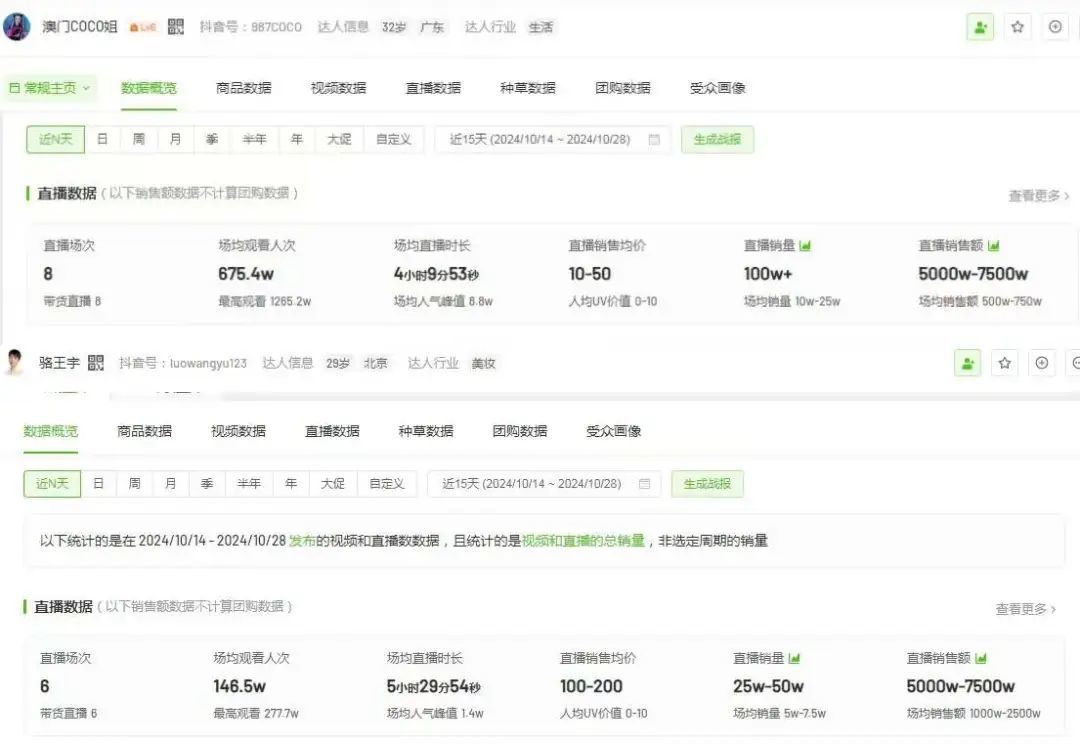Click 查看更多 link in bottom 直播数据
Screen dimensions: 1080x744
click(x=1025, y=609)
